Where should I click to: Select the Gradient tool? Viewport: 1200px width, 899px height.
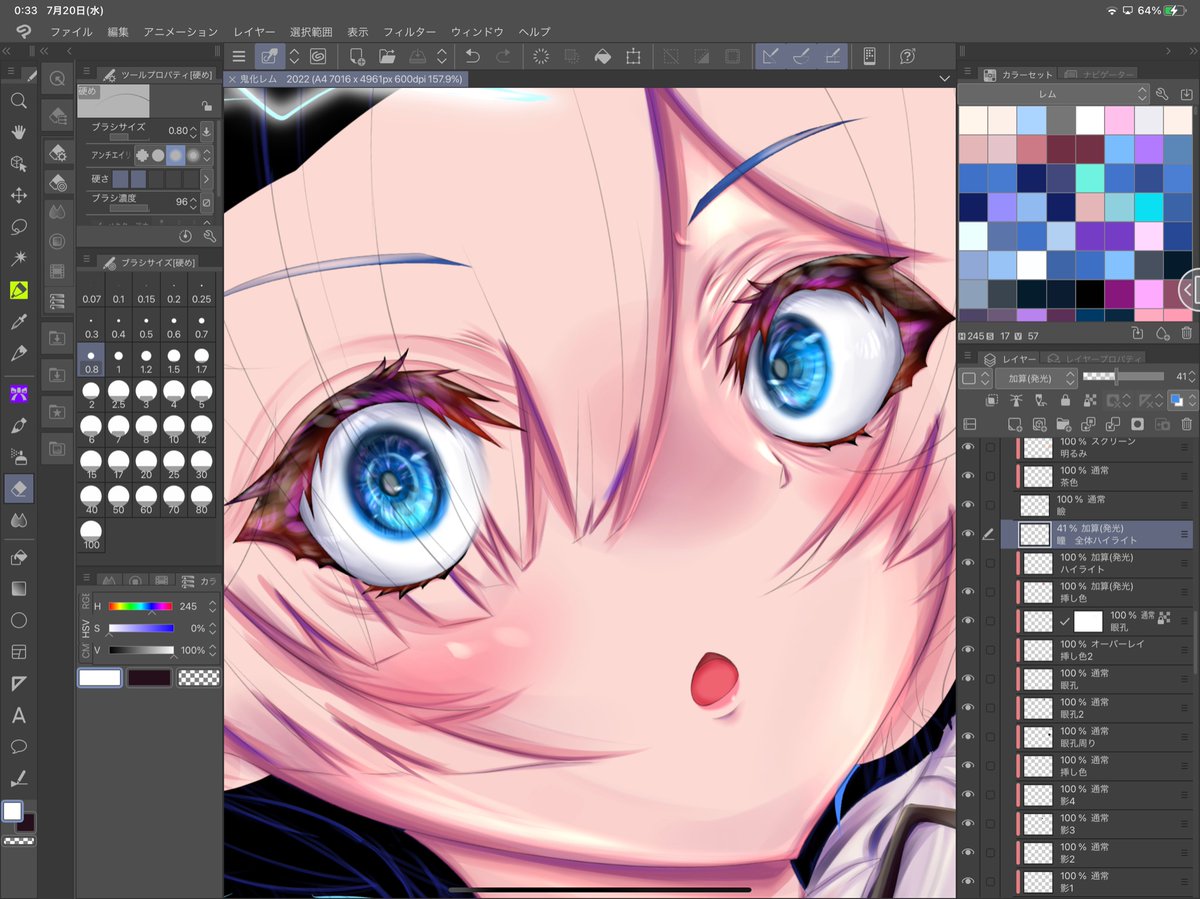pos(18,589)
